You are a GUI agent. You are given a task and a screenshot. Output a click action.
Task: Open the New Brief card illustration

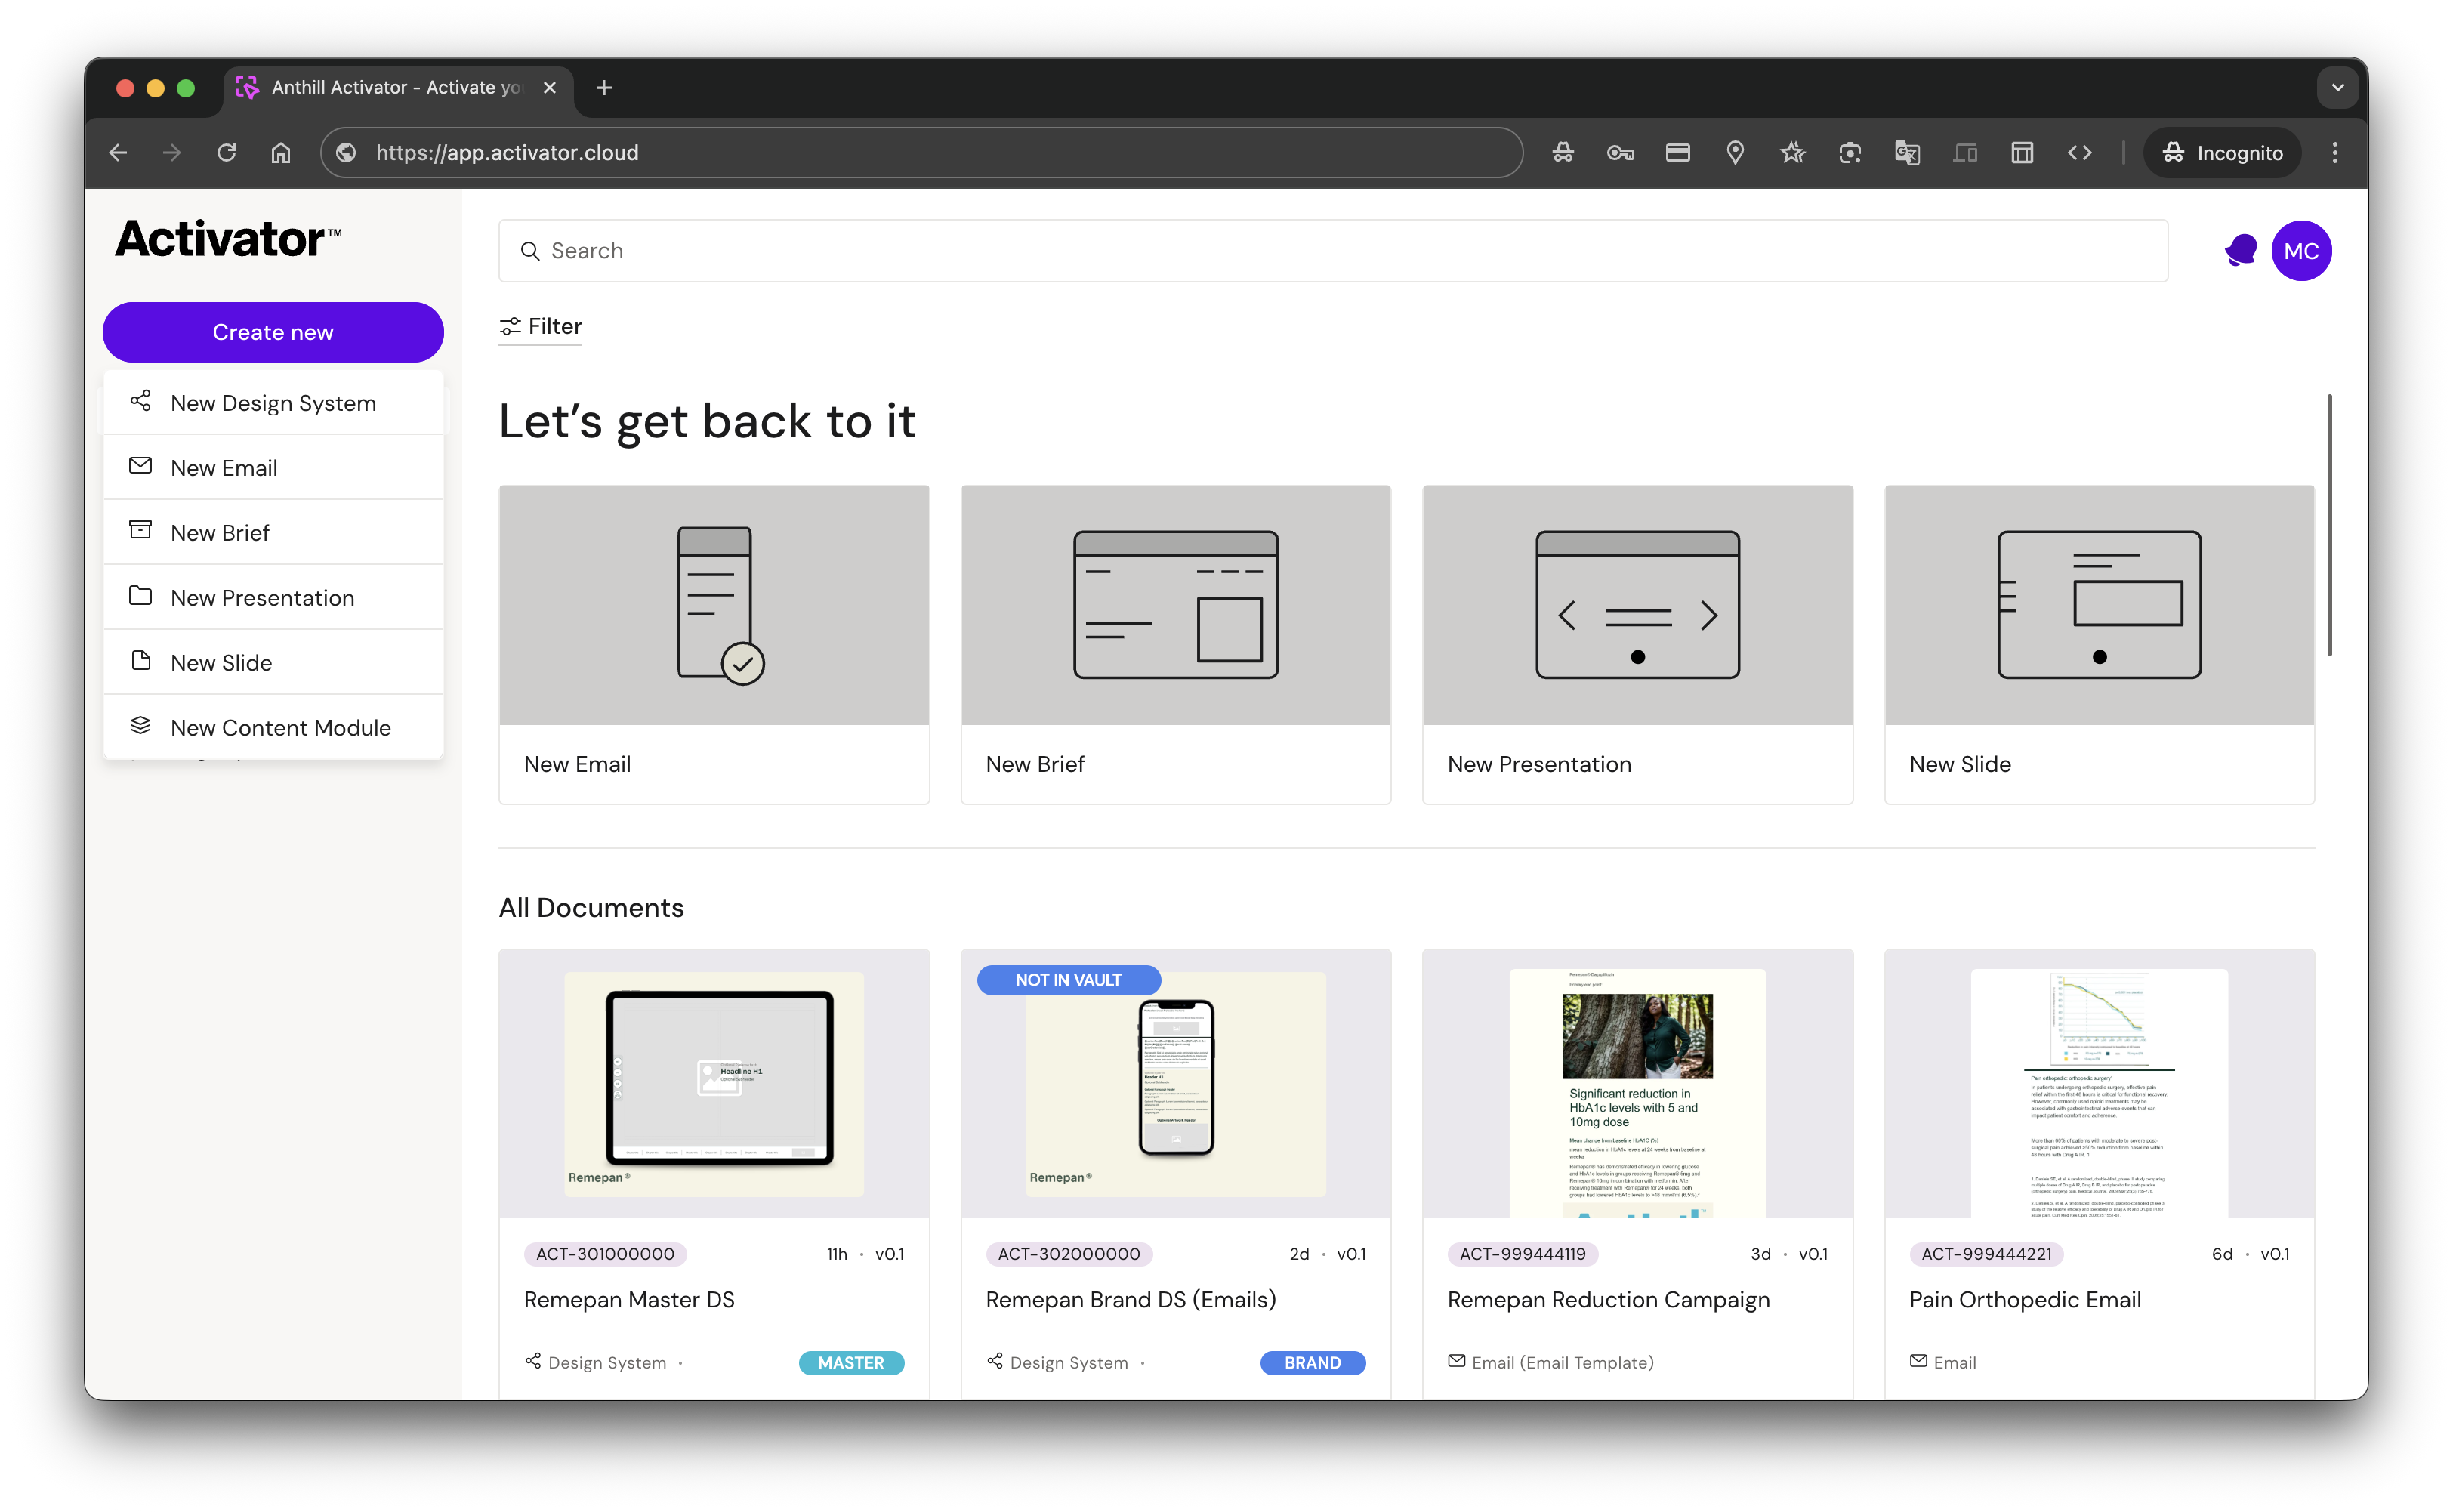point(1175,605)
